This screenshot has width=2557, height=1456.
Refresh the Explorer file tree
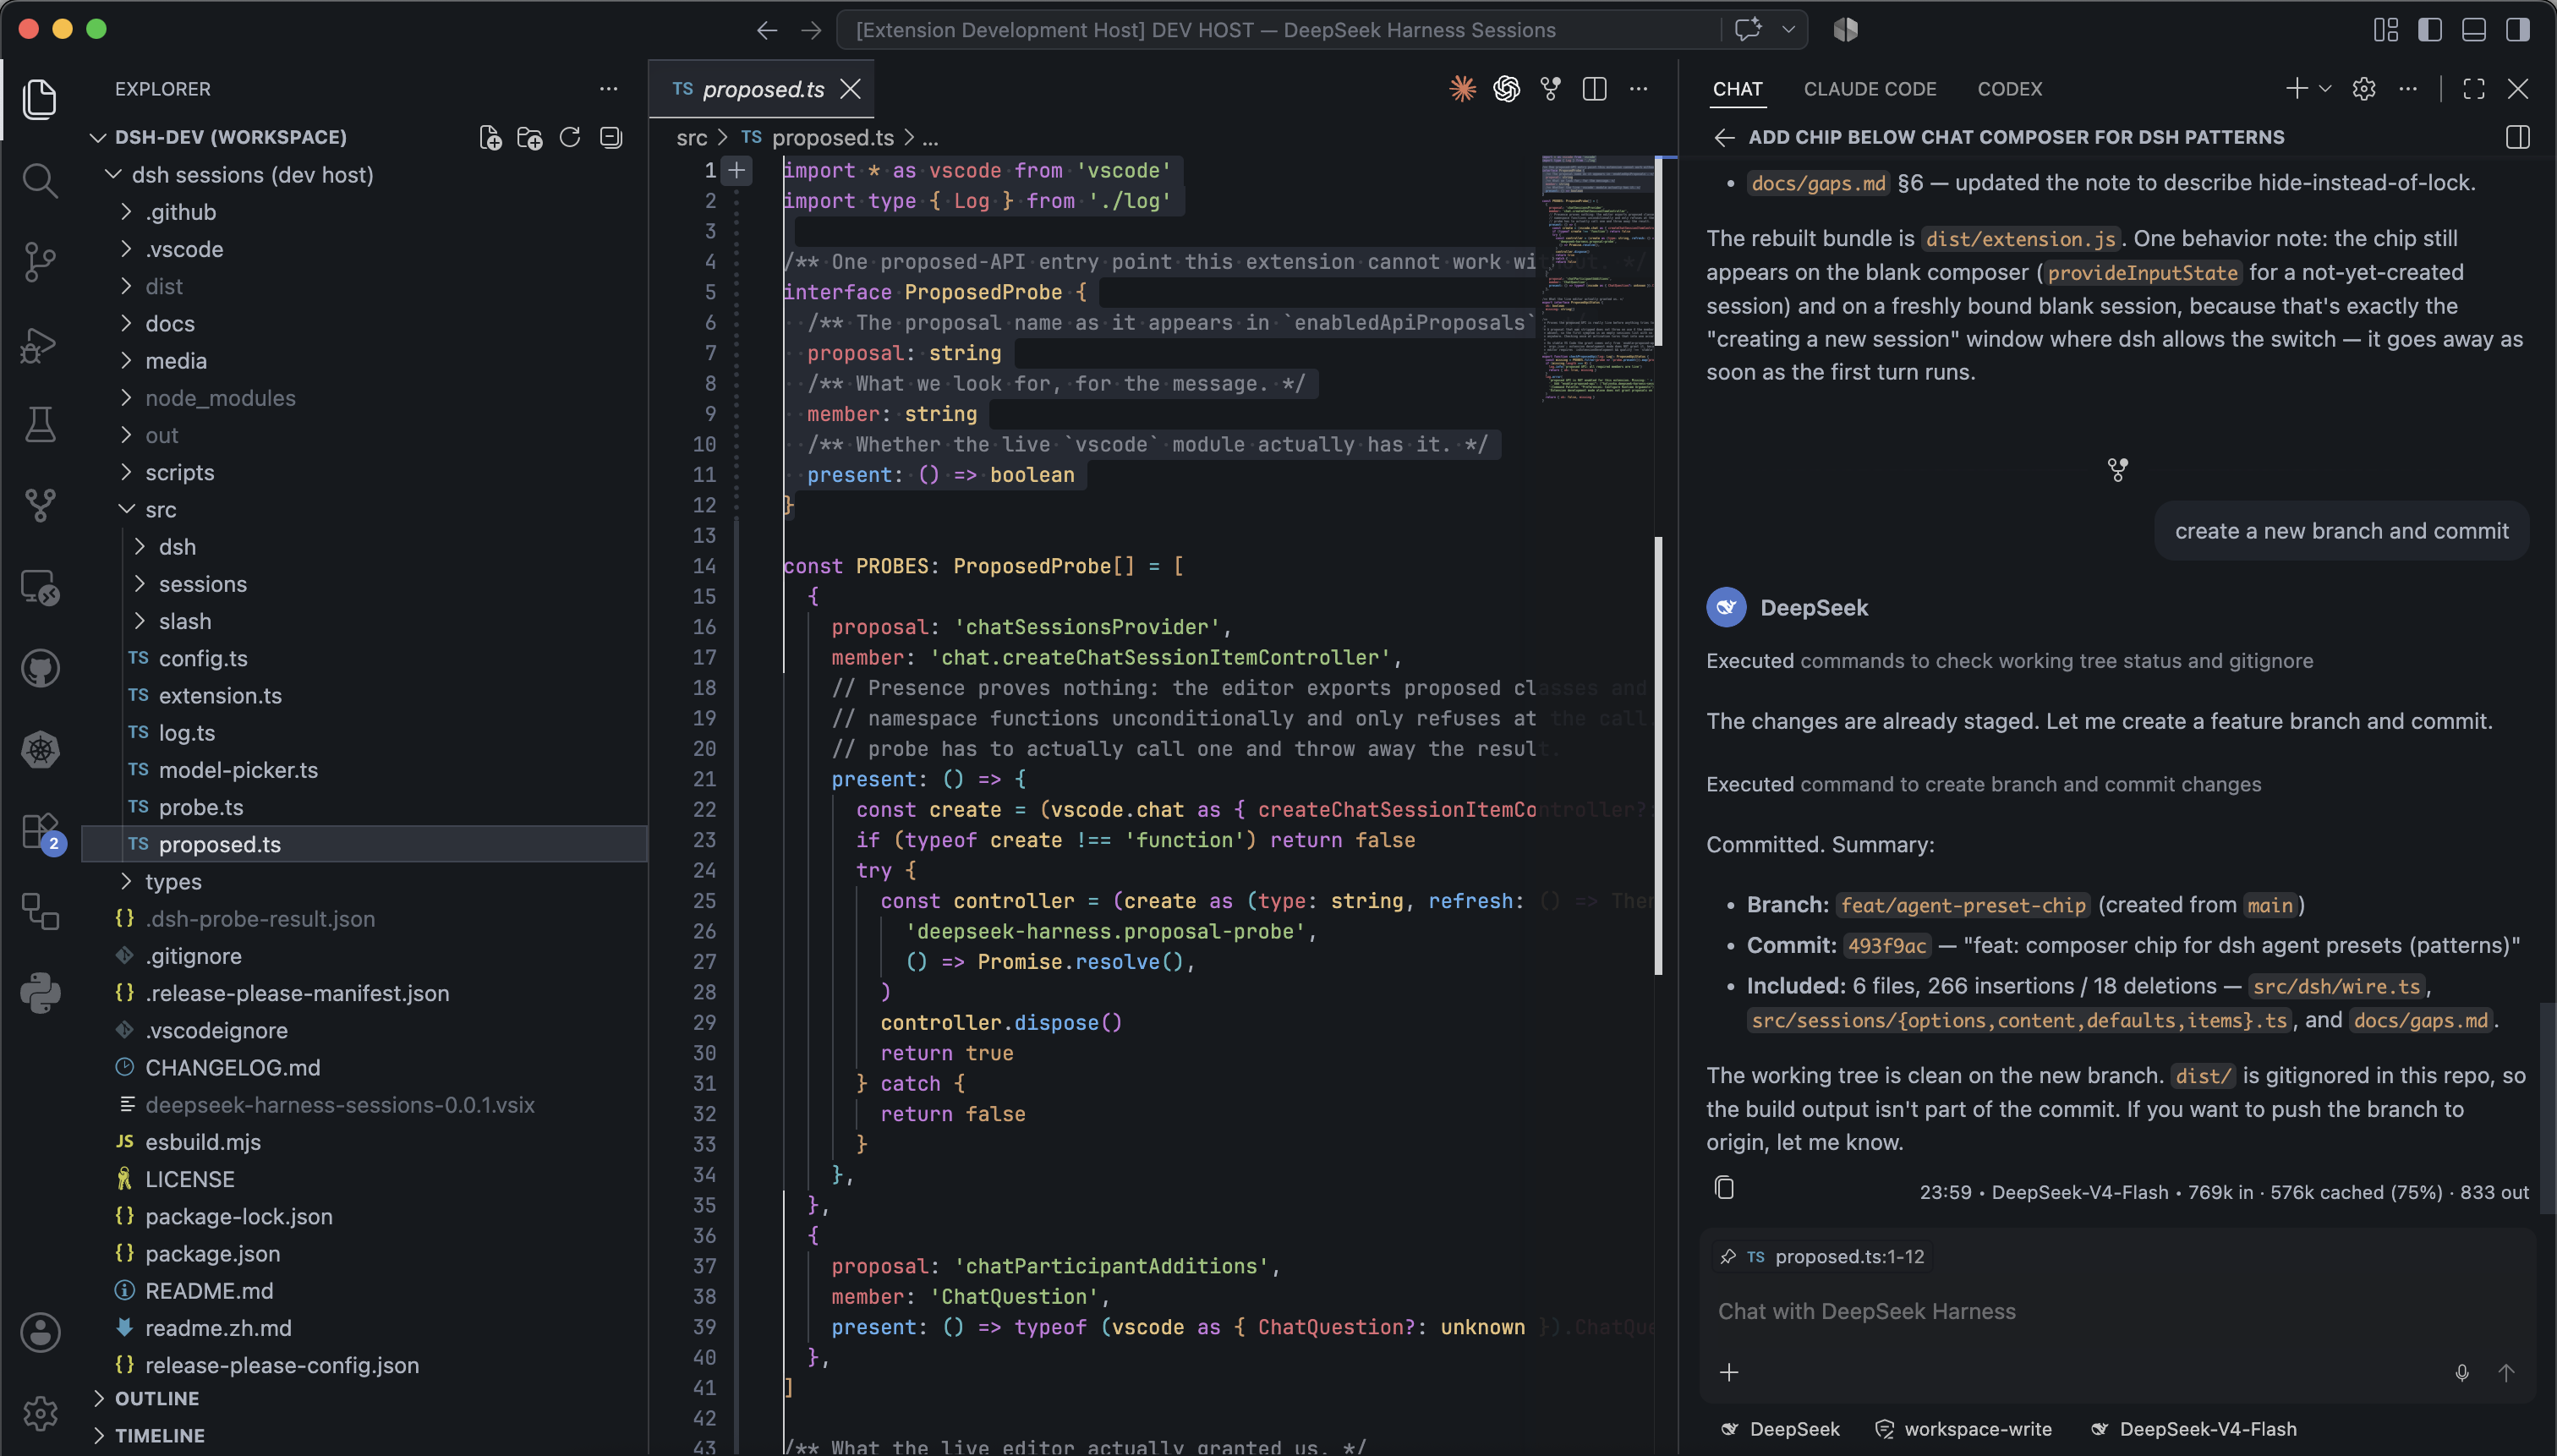570,137
